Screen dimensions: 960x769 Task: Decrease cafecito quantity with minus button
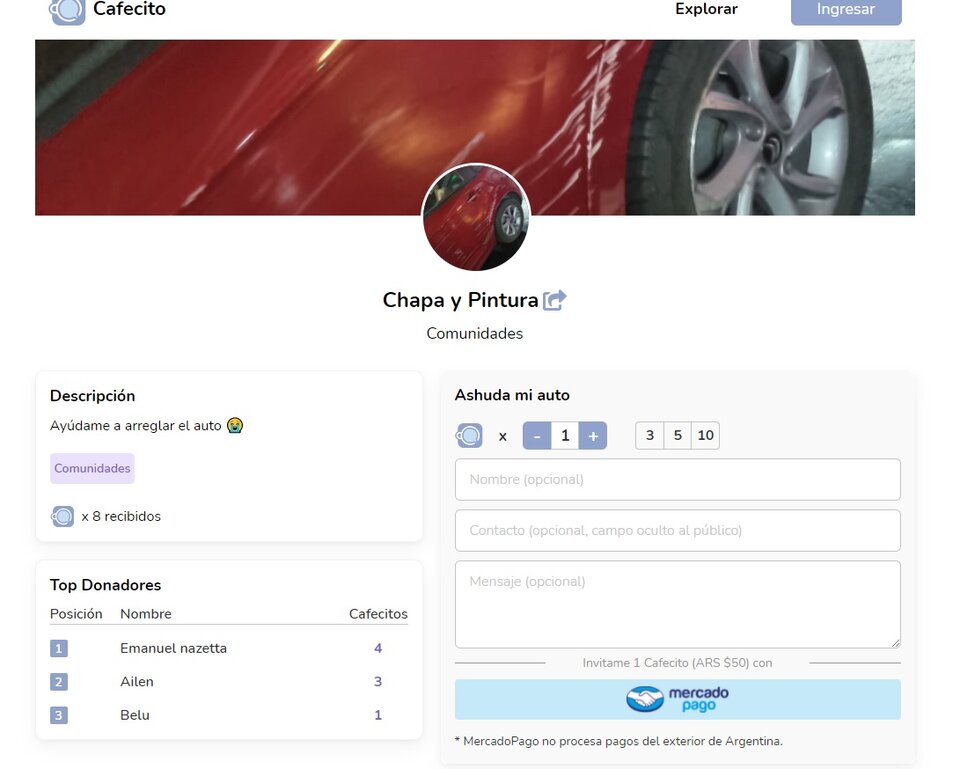(537, 435)
